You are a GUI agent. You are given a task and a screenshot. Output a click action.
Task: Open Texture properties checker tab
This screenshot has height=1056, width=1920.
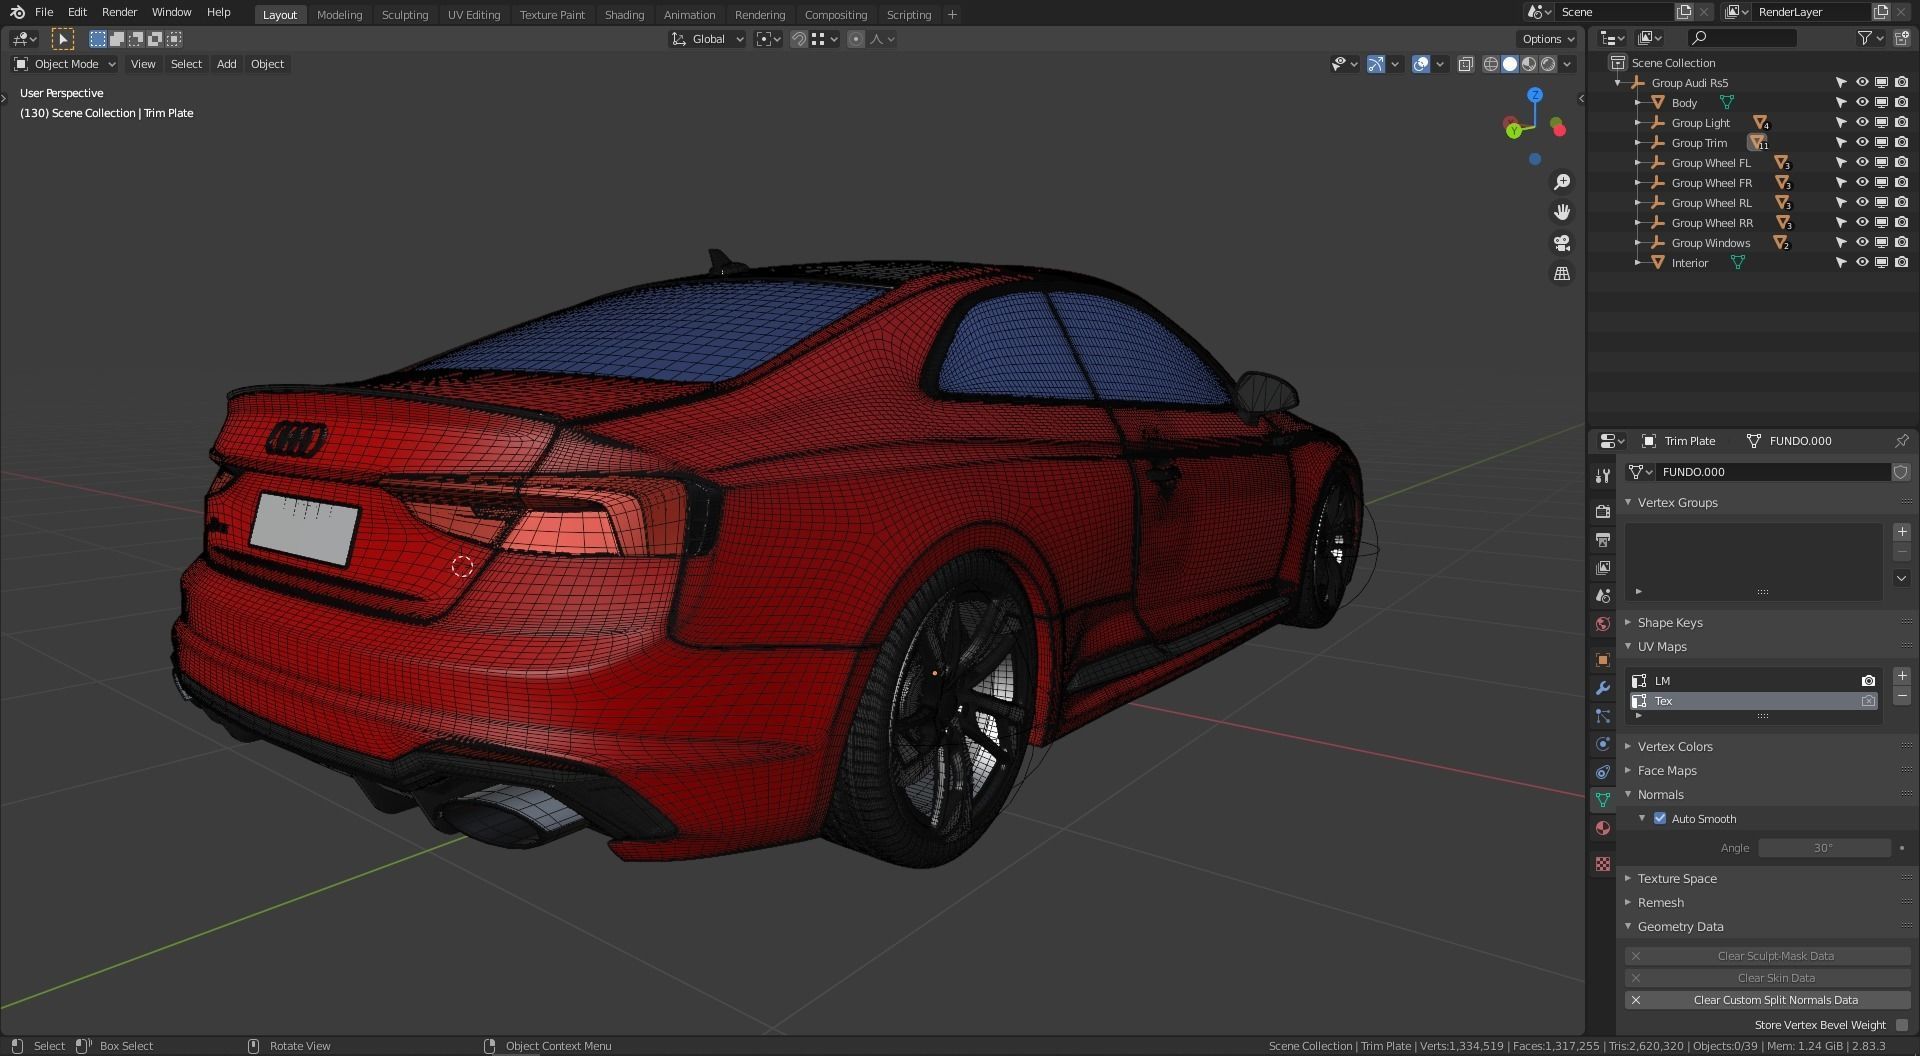tap(1603, 864)
